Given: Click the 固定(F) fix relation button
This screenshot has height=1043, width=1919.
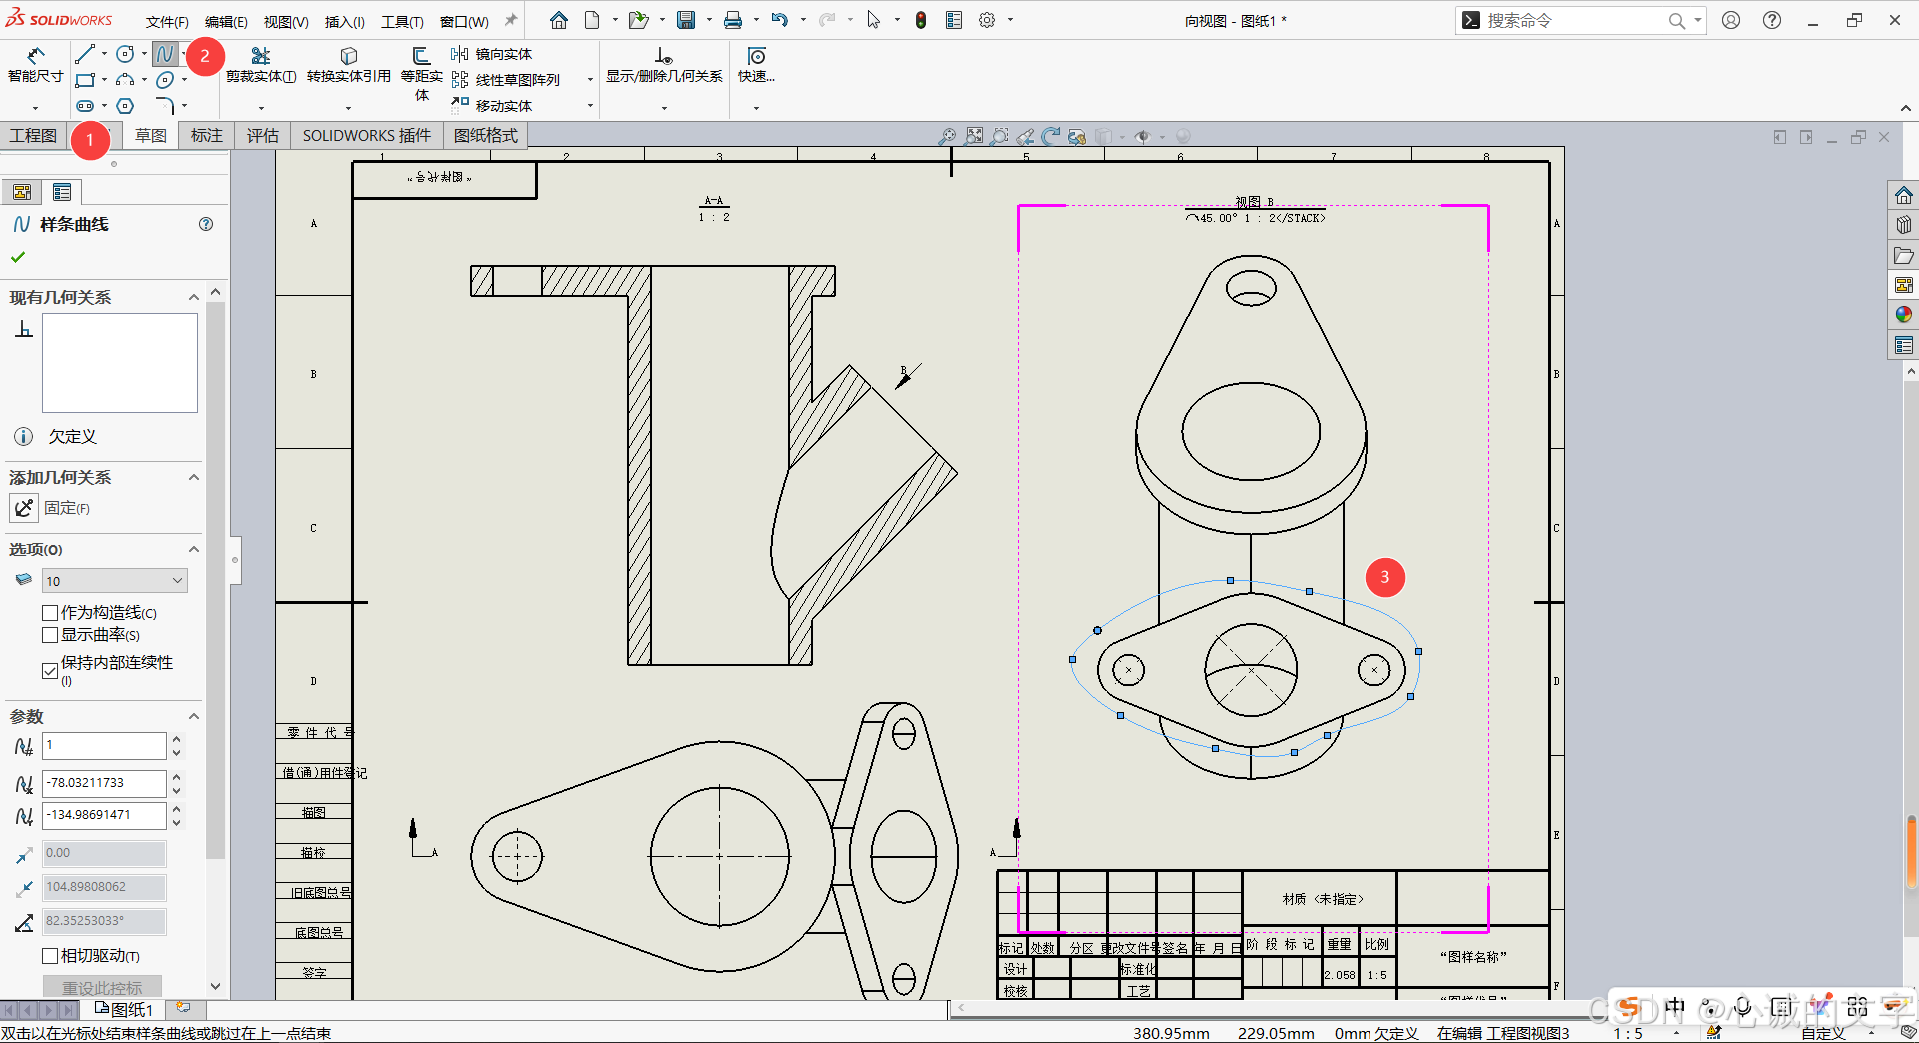Looking at the screenshot, I should point(24,508).
